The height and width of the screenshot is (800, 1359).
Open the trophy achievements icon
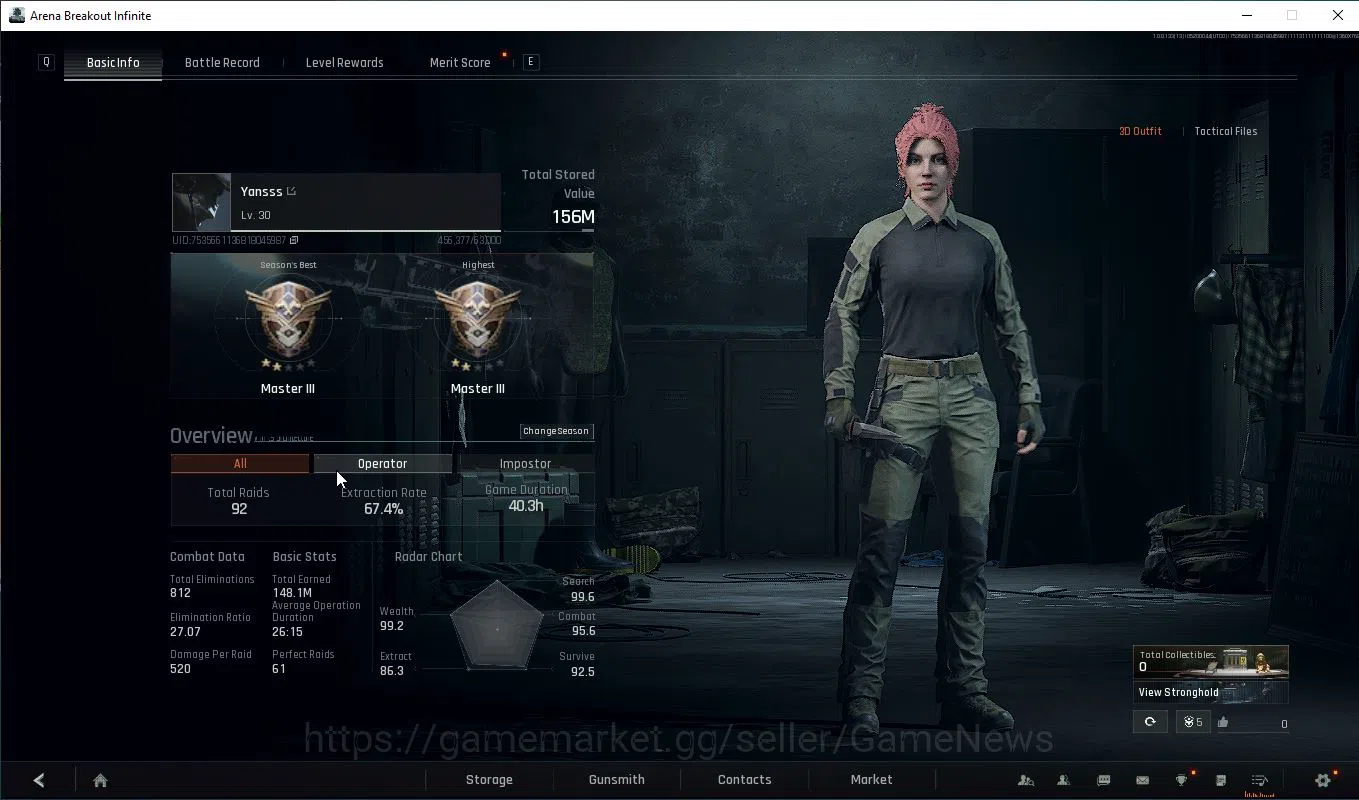click(x=1182, y=780)
